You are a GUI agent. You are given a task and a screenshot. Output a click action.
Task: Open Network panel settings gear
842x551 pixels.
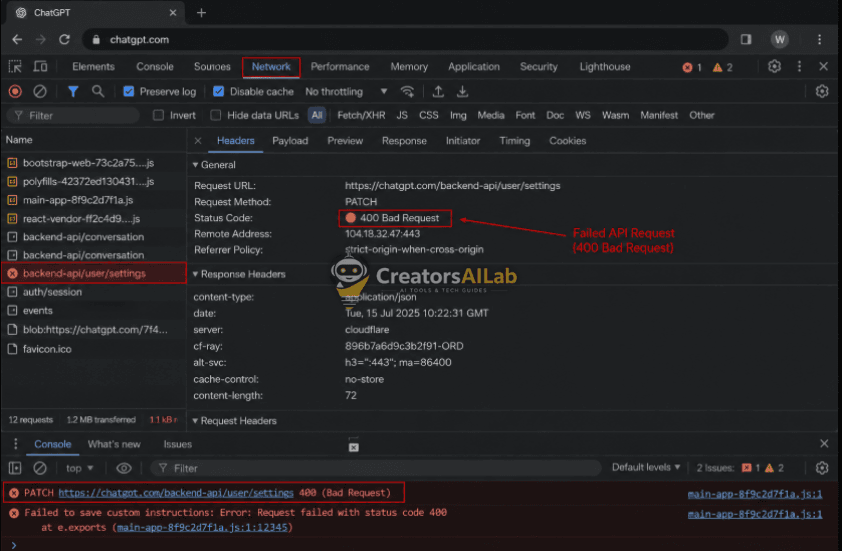point(822,91)
